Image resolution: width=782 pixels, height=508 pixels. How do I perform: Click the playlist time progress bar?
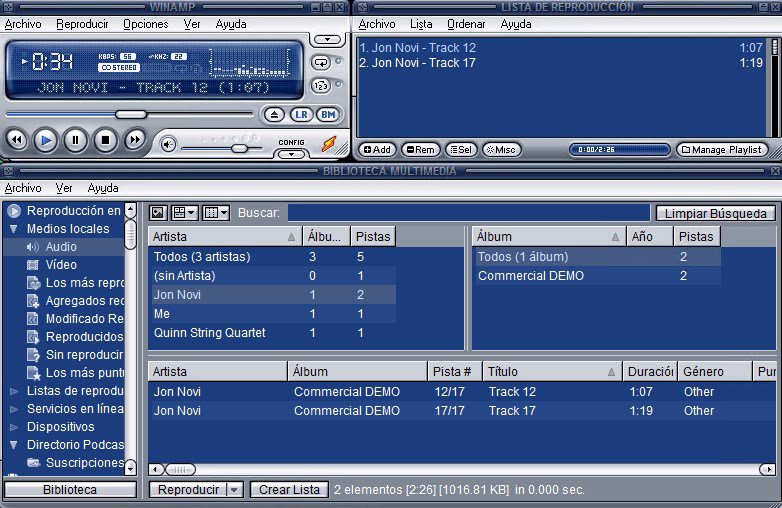(x=619, y=150)
